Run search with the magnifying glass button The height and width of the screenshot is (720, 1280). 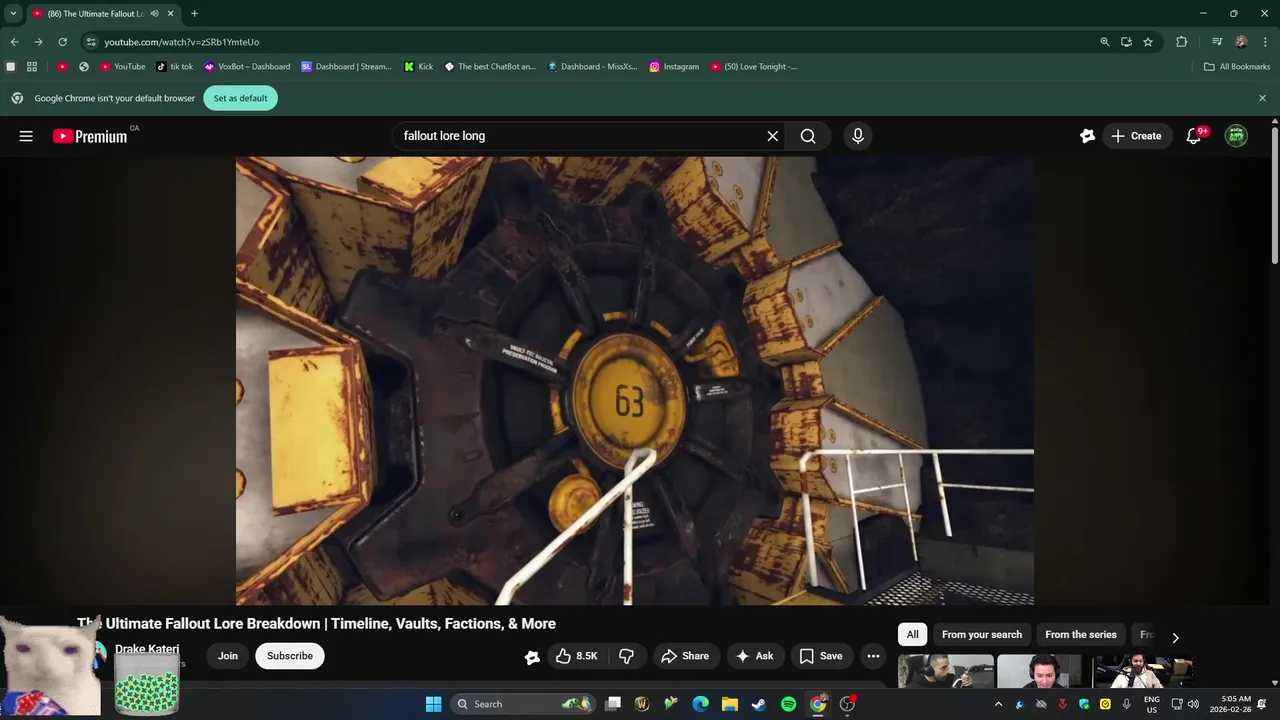[808, 136]
